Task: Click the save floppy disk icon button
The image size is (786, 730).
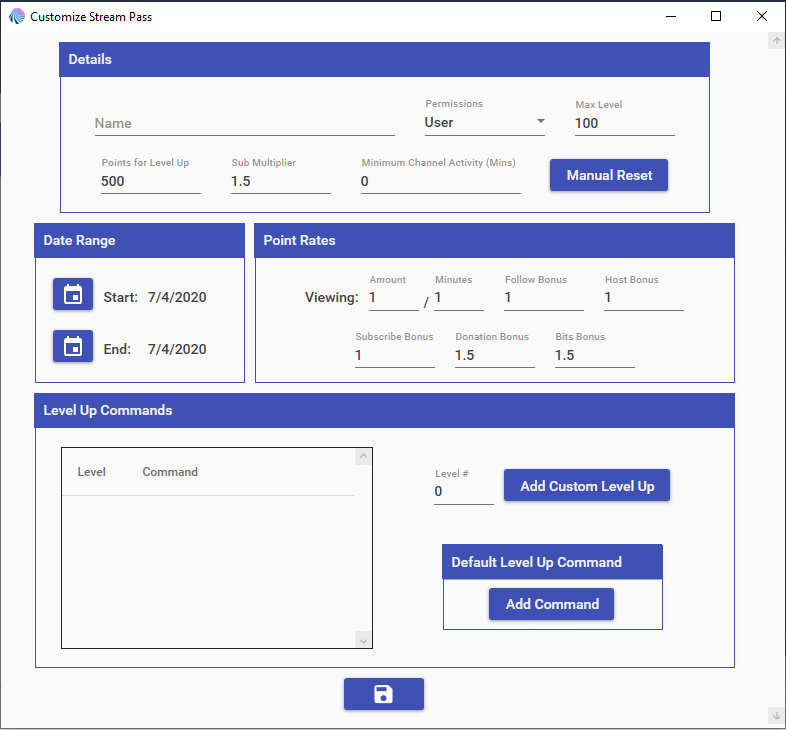Action: tap(383, 694)
